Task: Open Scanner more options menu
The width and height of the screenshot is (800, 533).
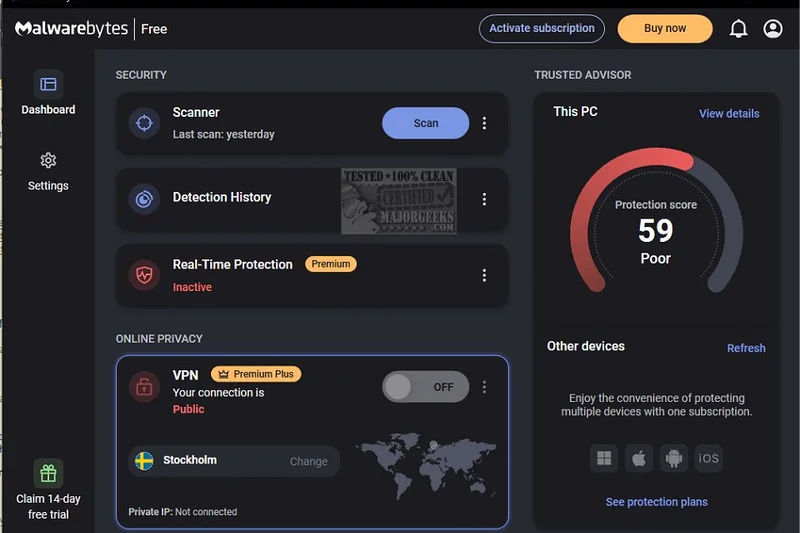Action: tap(484, 123)
